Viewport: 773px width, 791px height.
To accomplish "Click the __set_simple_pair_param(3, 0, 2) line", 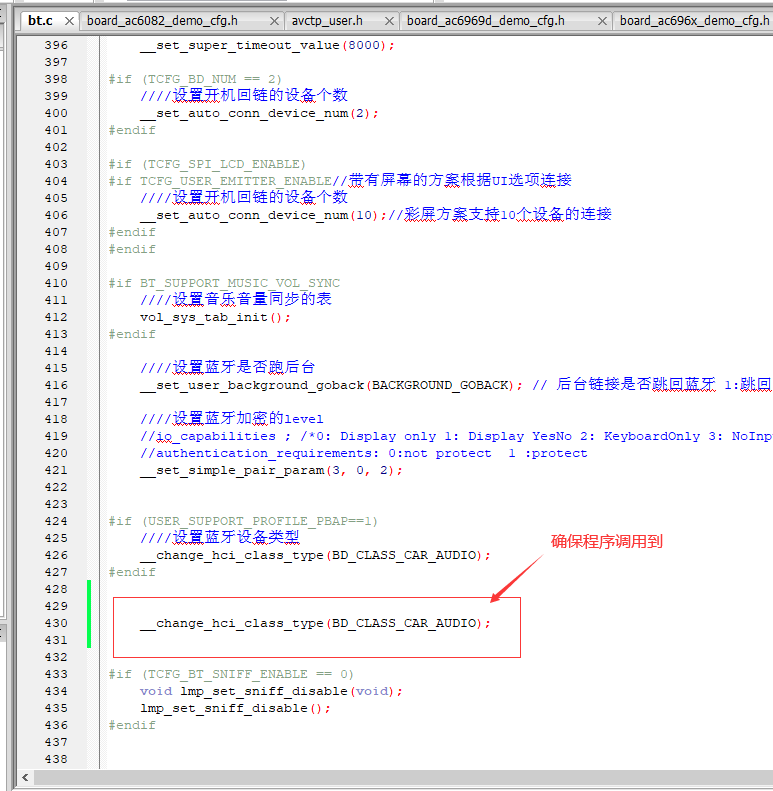I will click(x=271, y=470).
